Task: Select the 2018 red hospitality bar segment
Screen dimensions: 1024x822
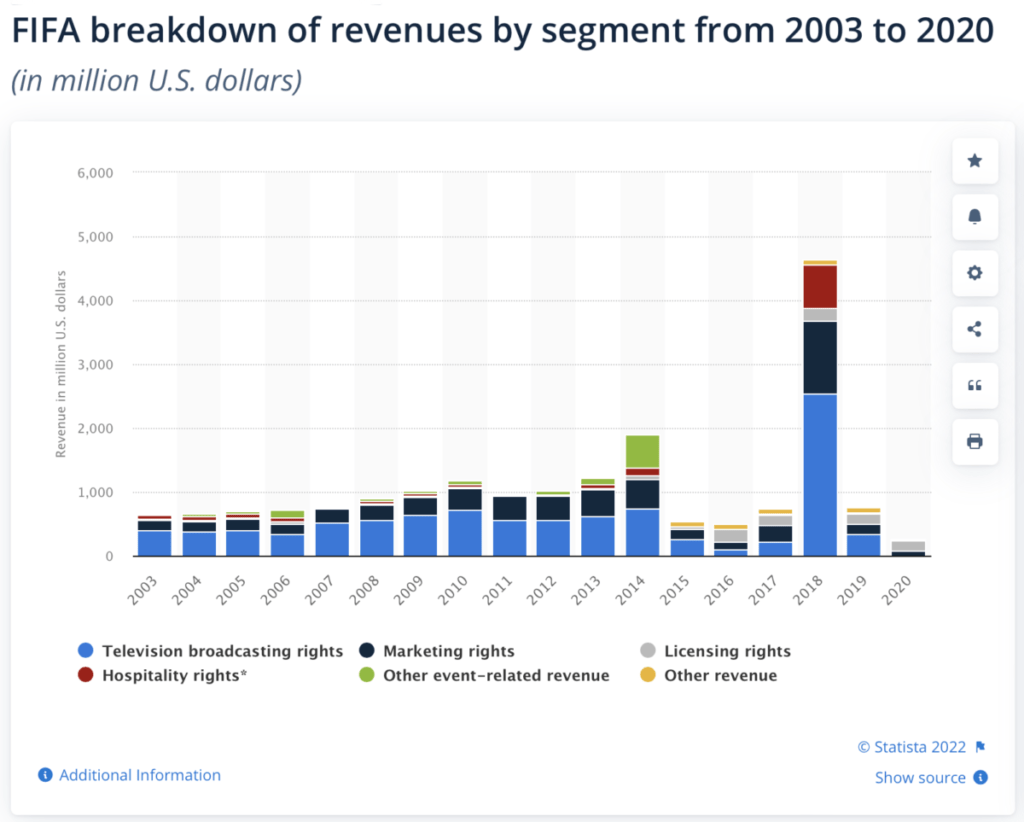Action: tap(820, 287)
